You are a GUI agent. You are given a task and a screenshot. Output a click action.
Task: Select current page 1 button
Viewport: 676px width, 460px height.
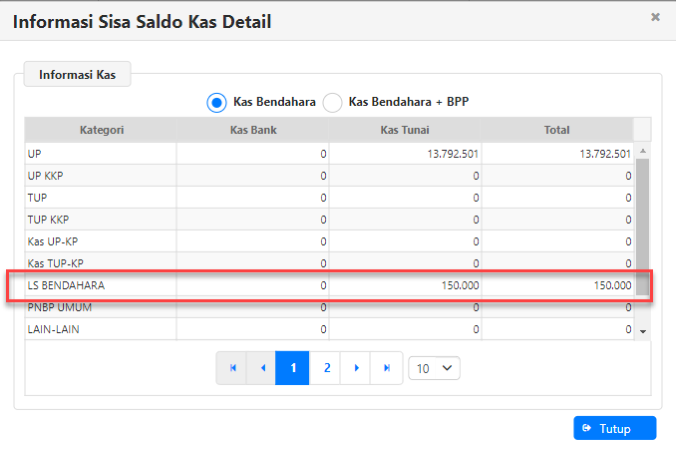pos(293,368)
